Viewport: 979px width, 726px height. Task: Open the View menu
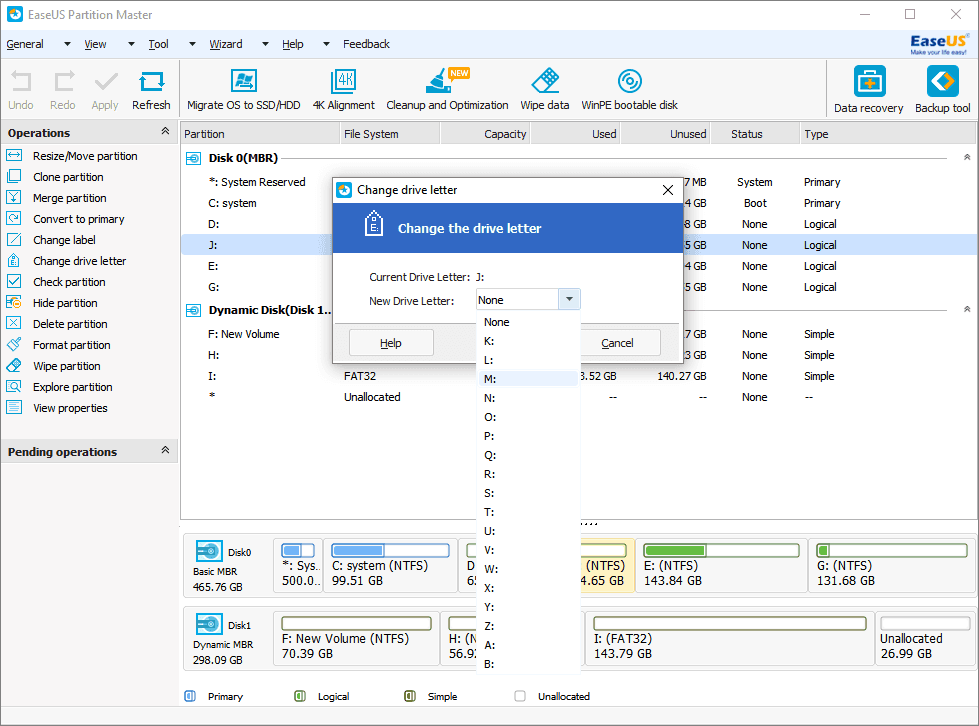tap(95, 44)
